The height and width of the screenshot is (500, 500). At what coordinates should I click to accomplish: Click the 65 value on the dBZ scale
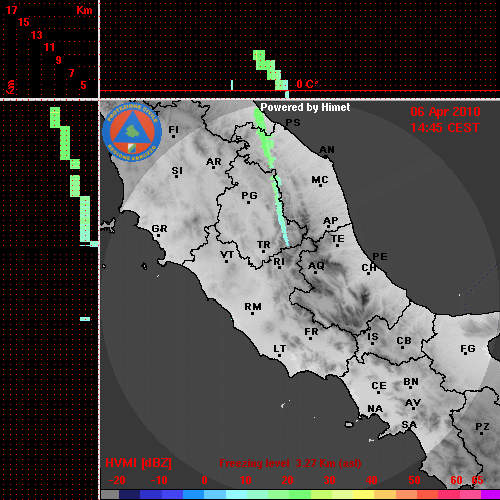tap(477, 480)
